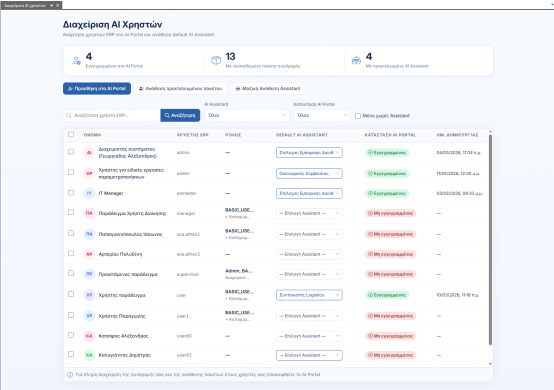Viewport: 554px width, 390px height.
Task: Click the scroll-down arrow below the table scrollbar
Action: click(490, 364)
